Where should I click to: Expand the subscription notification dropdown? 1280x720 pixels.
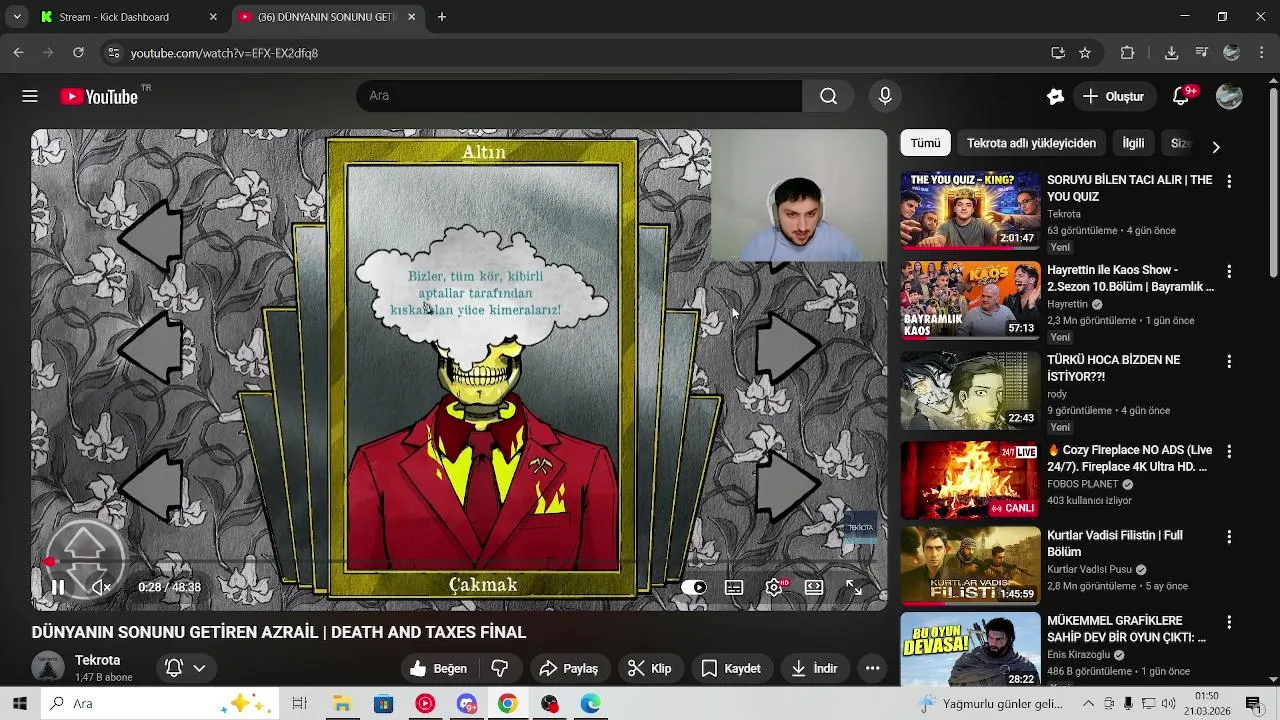(186, 668)
